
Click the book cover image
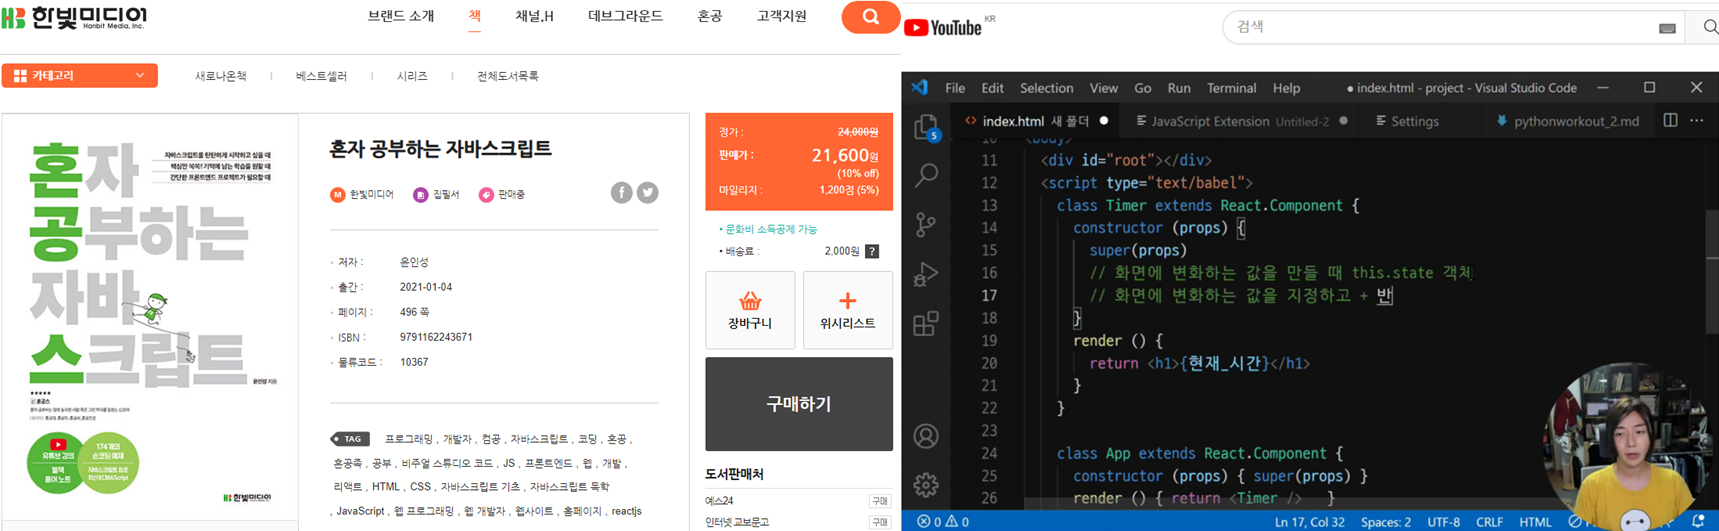[x=150, y=318]
